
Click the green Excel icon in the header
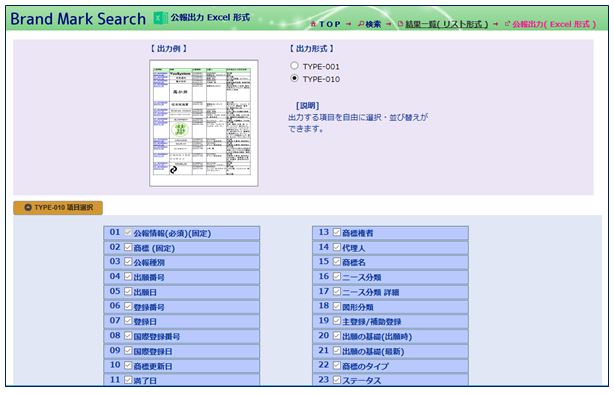(x=160, y=18)
